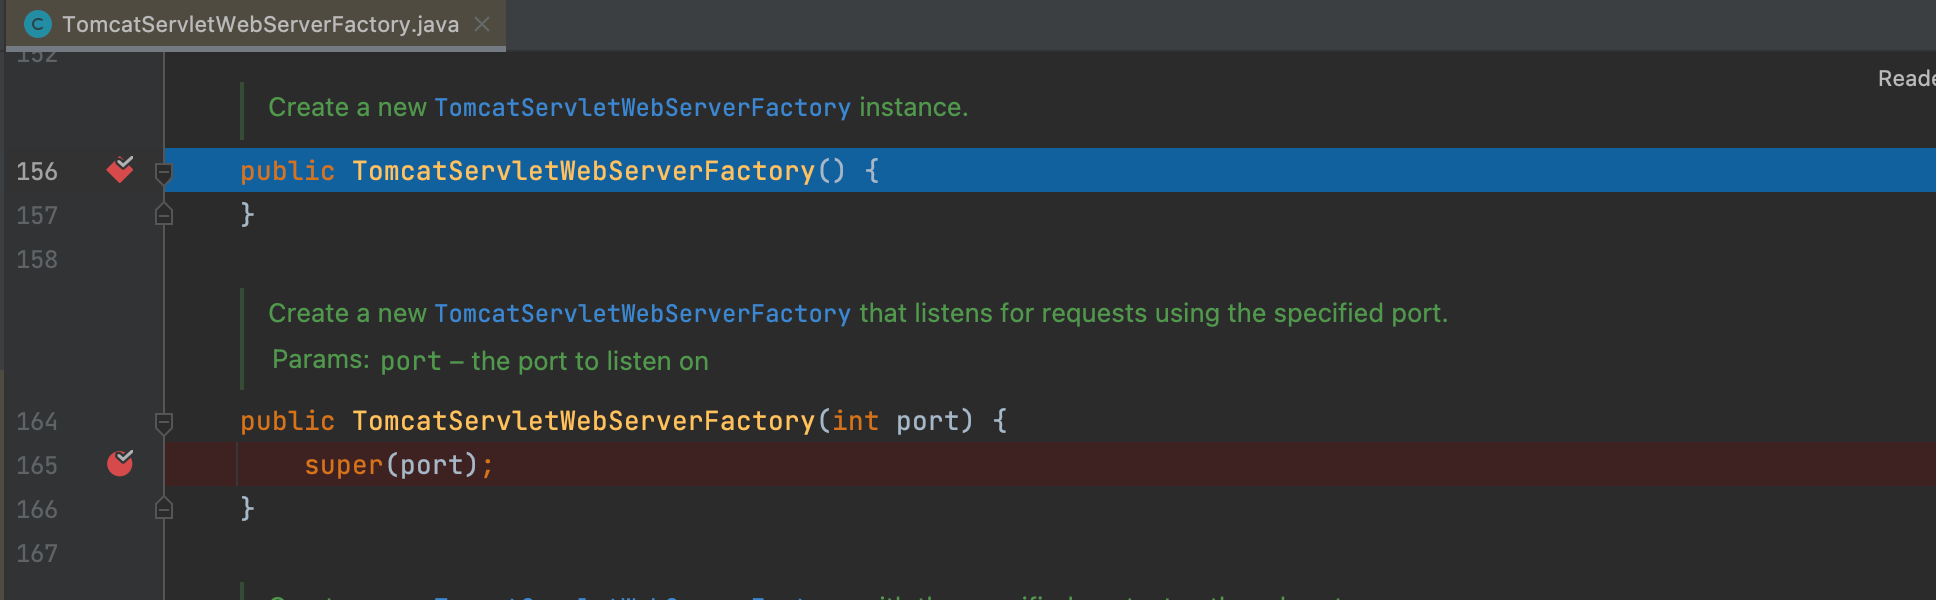Select the TomcatServletWebServerFactory.java editor tab
1936x600 pixels.
tap(256, 24)
